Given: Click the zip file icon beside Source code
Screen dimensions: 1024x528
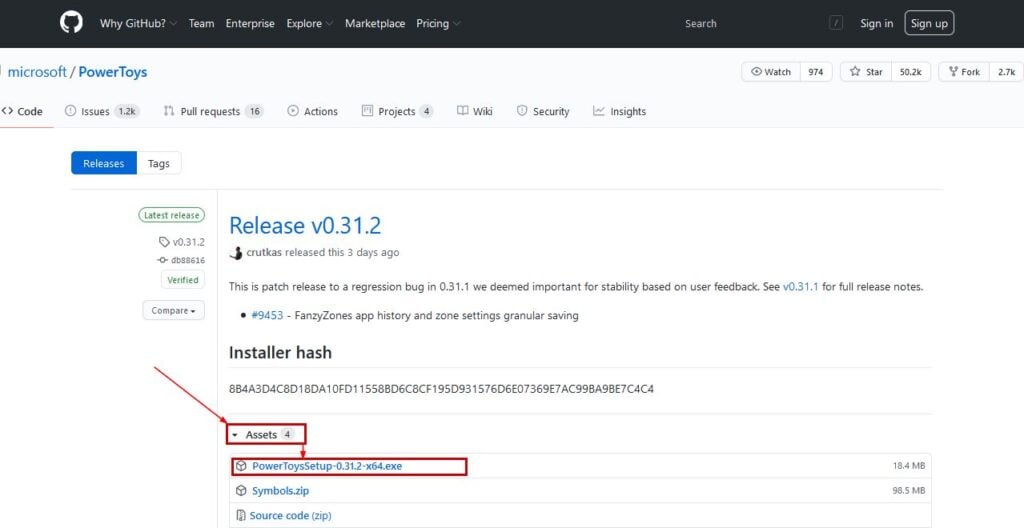Looking at the screenshot, I should (240, 516).
